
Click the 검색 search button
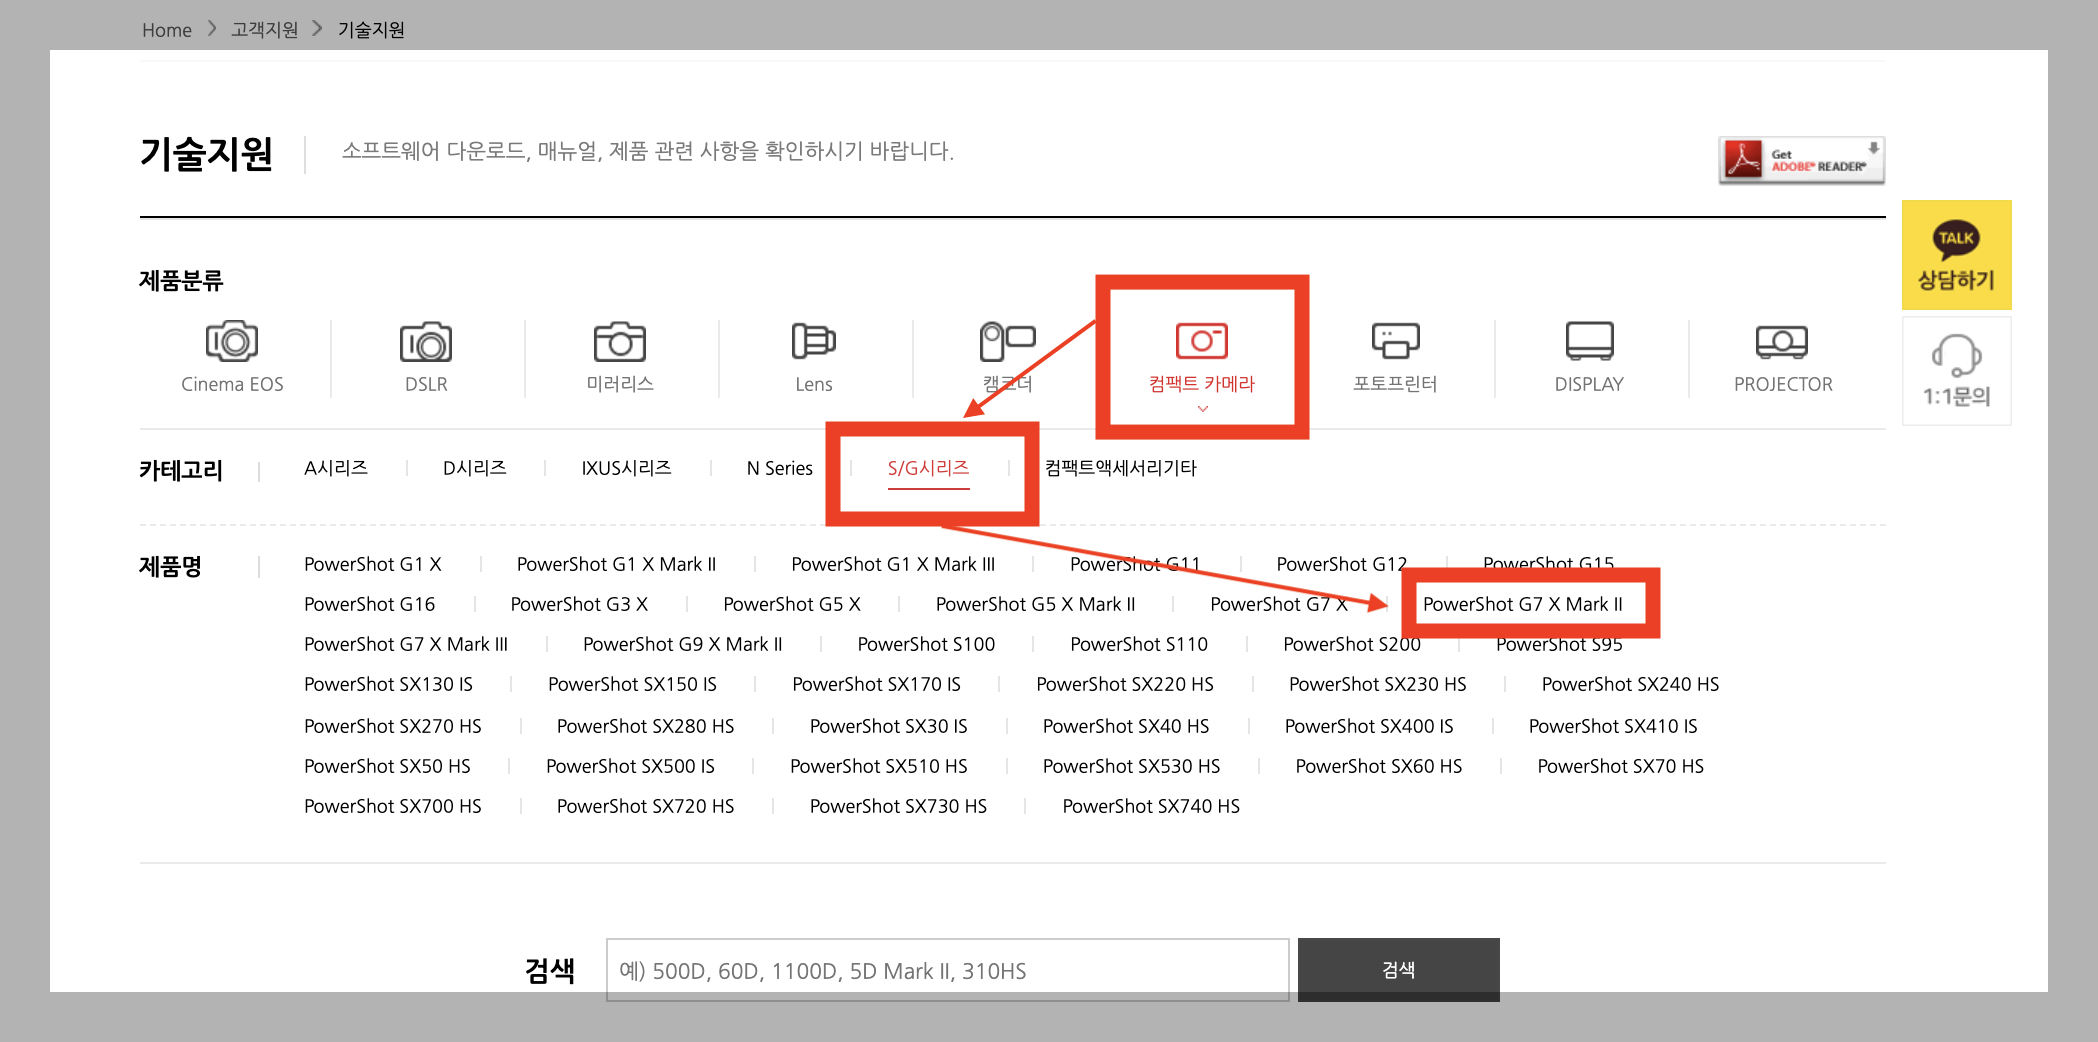pos(1399,970)
